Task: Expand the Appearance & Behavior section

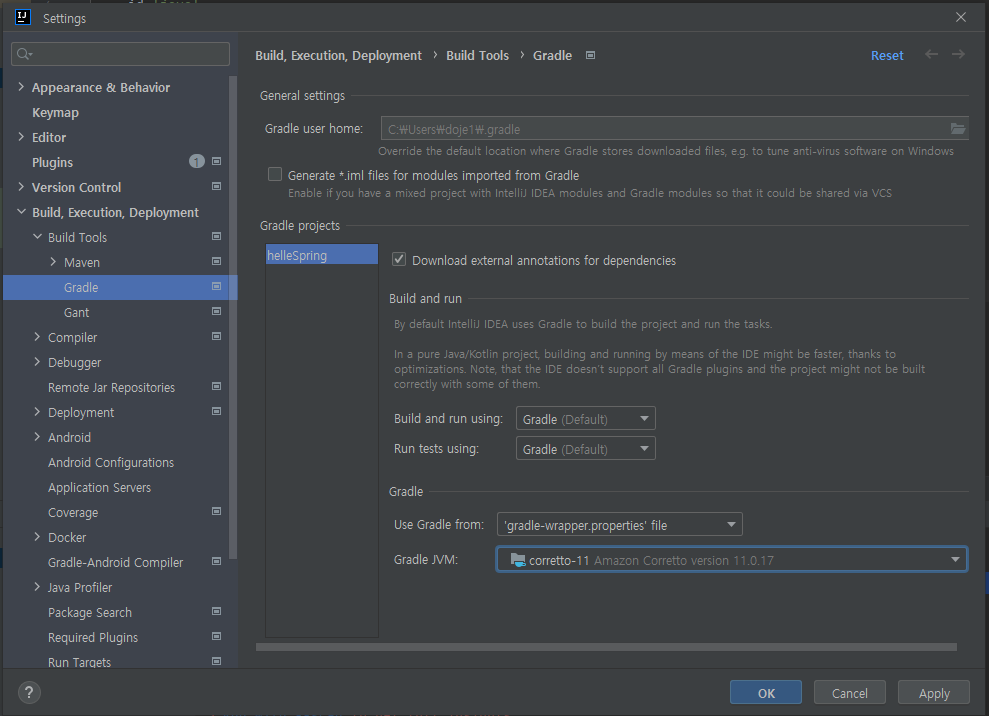Action: pyautogui.click(x=21, y=86)
